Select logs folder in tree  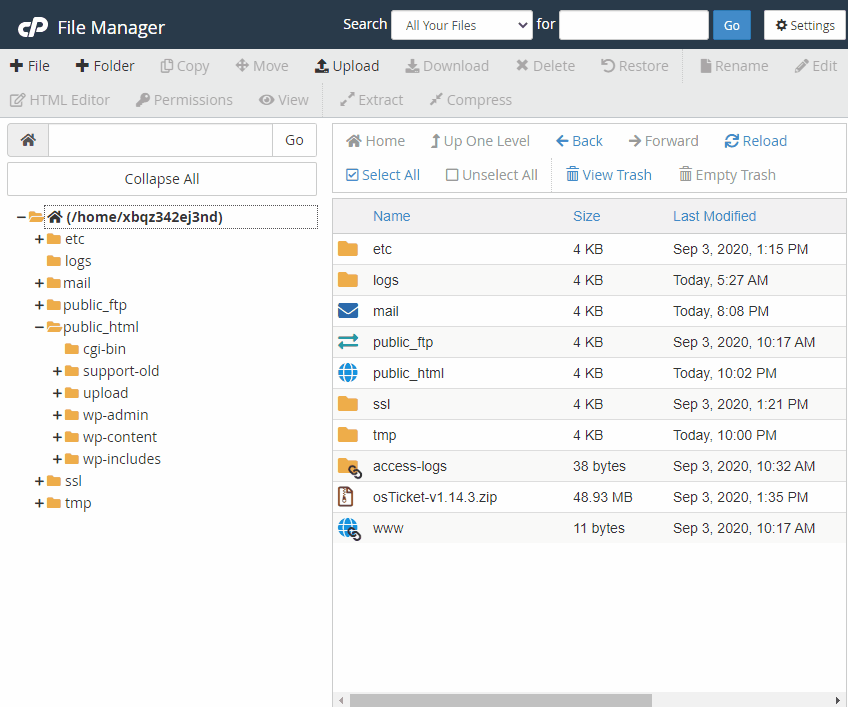point(77,261)
